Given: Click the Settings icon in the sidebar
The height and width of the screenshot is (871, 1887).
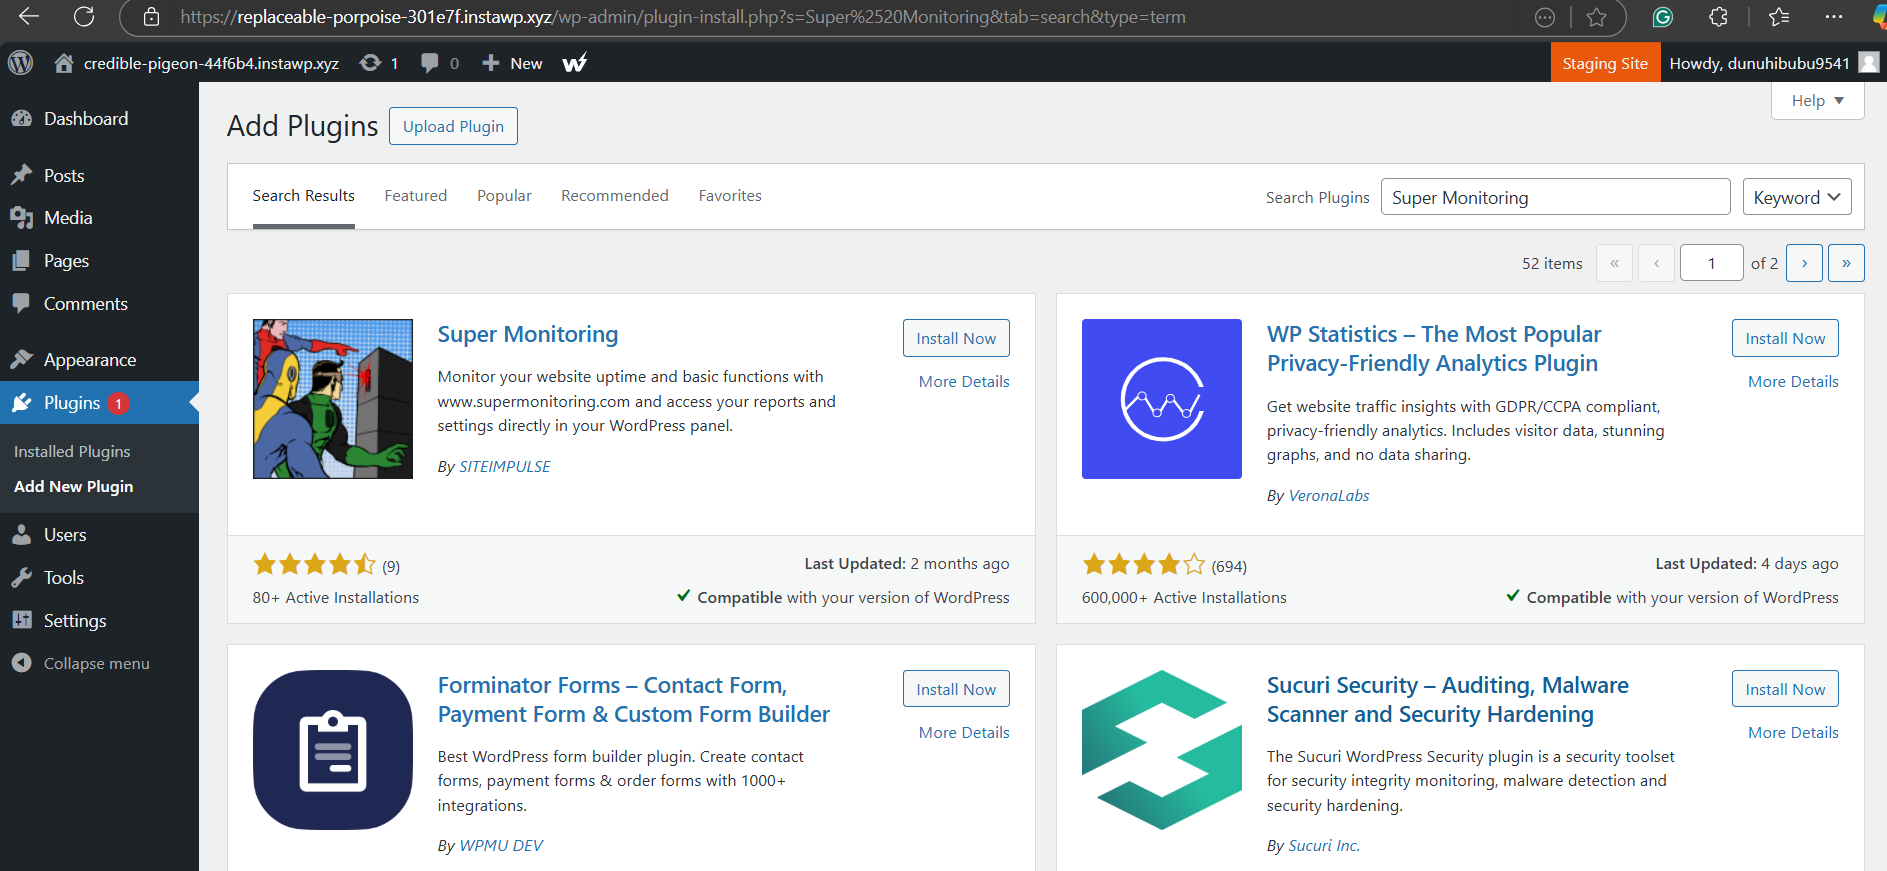Looking at the screenshot, I should (x=22, y=620).
